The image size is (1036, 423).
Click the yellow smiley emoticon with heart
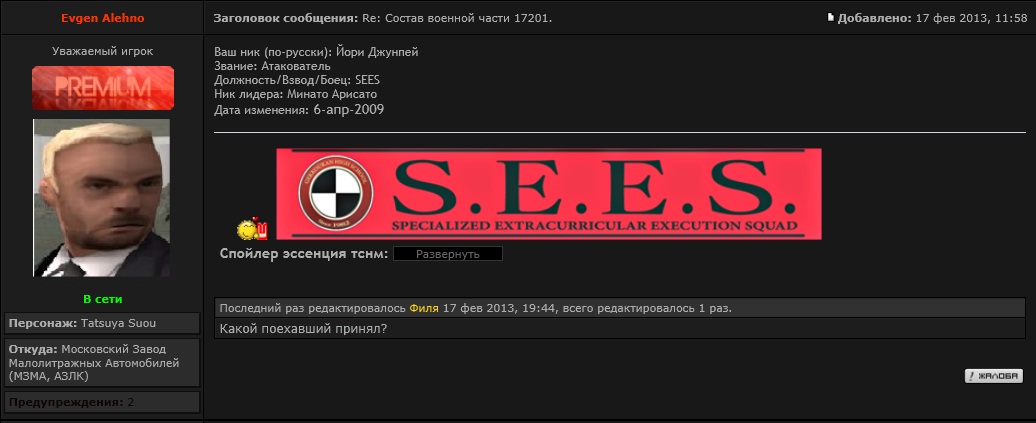pos(252,229)
